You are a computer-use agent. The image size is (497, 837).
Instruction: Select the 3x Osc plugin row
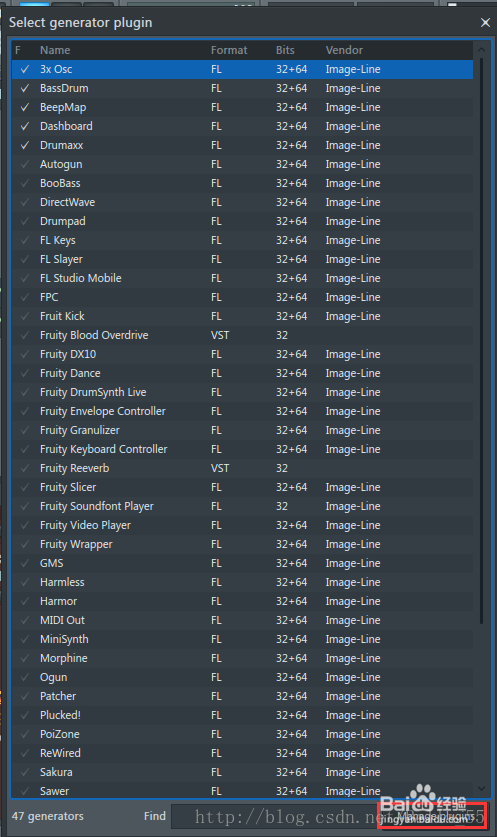click(242, 69)
